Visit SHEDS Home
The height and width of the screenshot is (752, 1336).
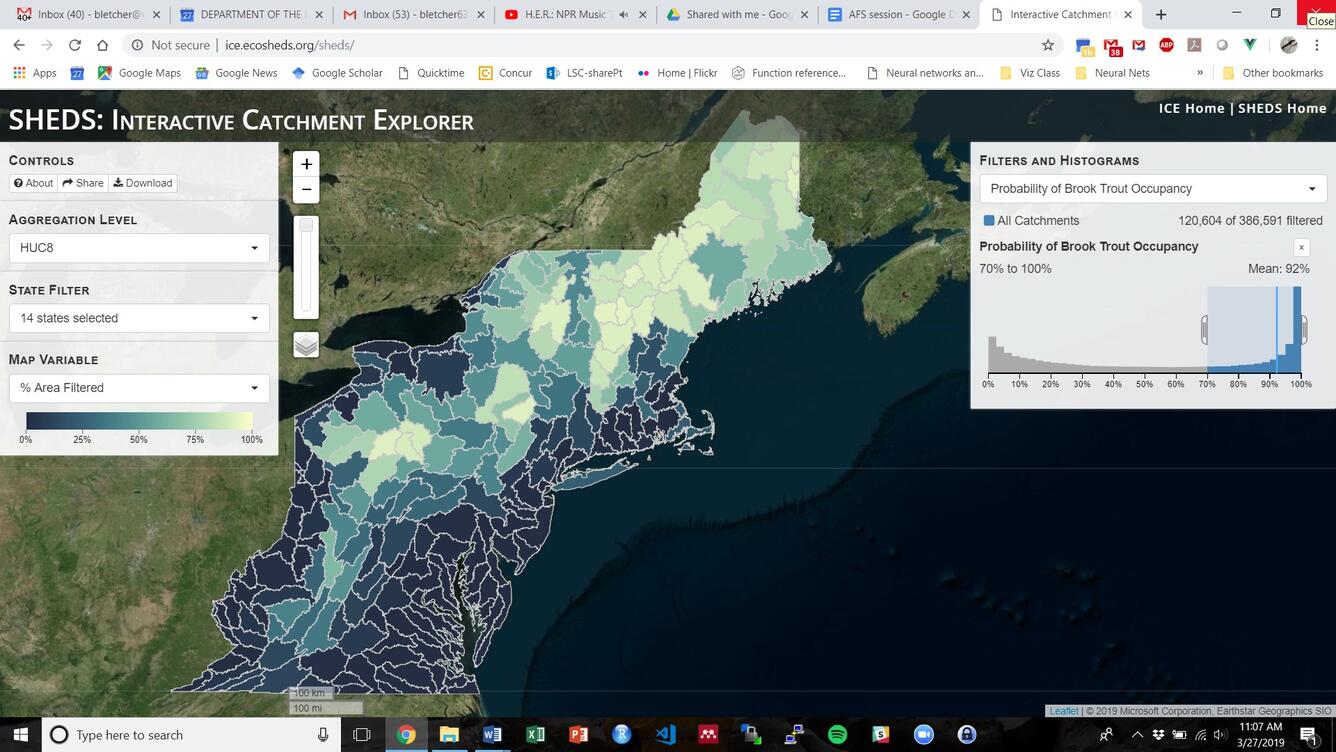(1283, 108)
